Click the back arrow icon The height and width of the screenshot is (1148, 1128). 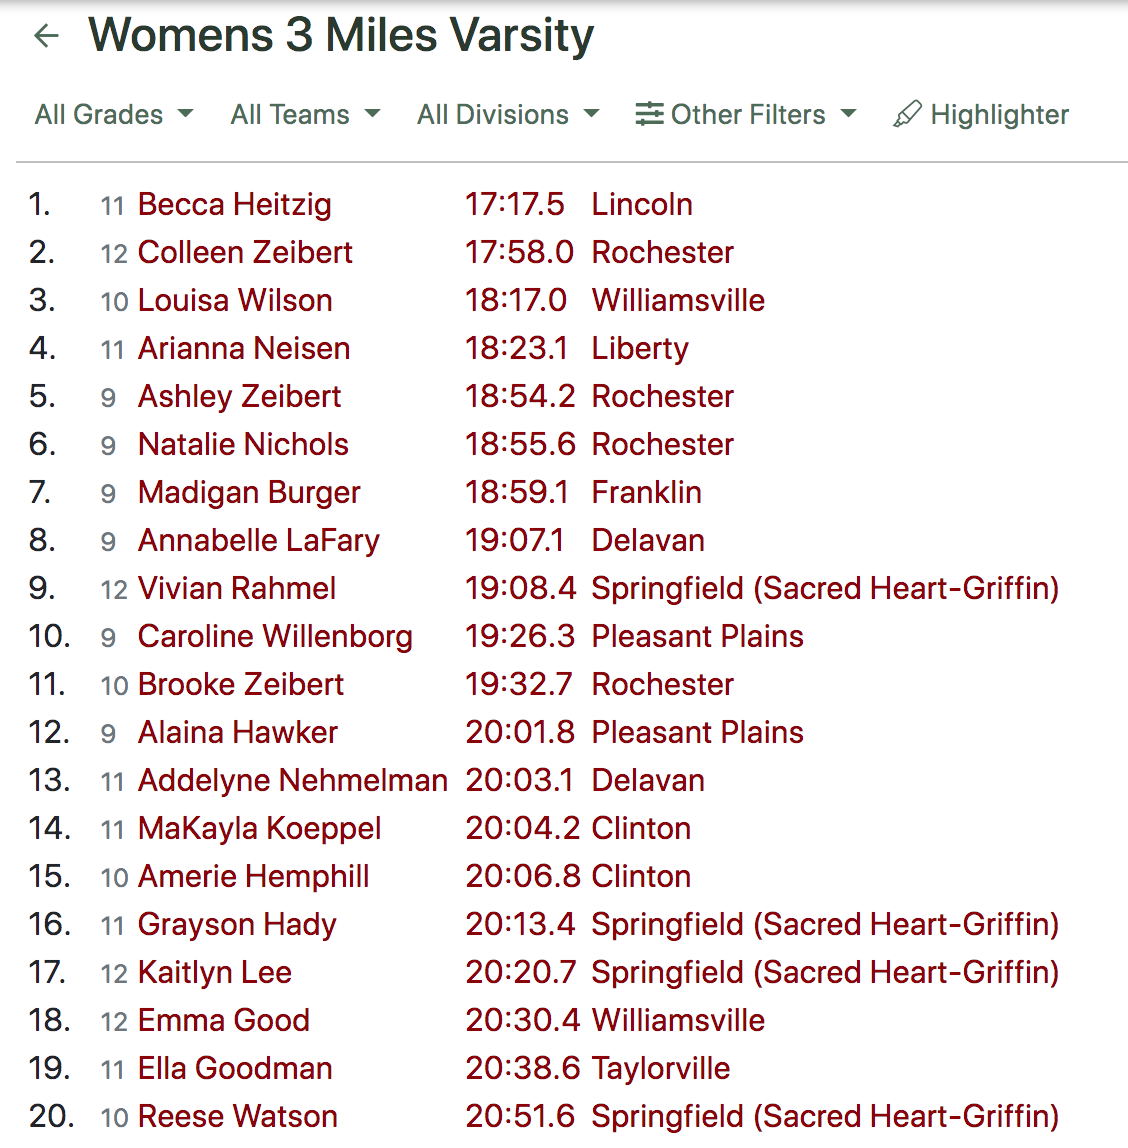click(46, 35)
